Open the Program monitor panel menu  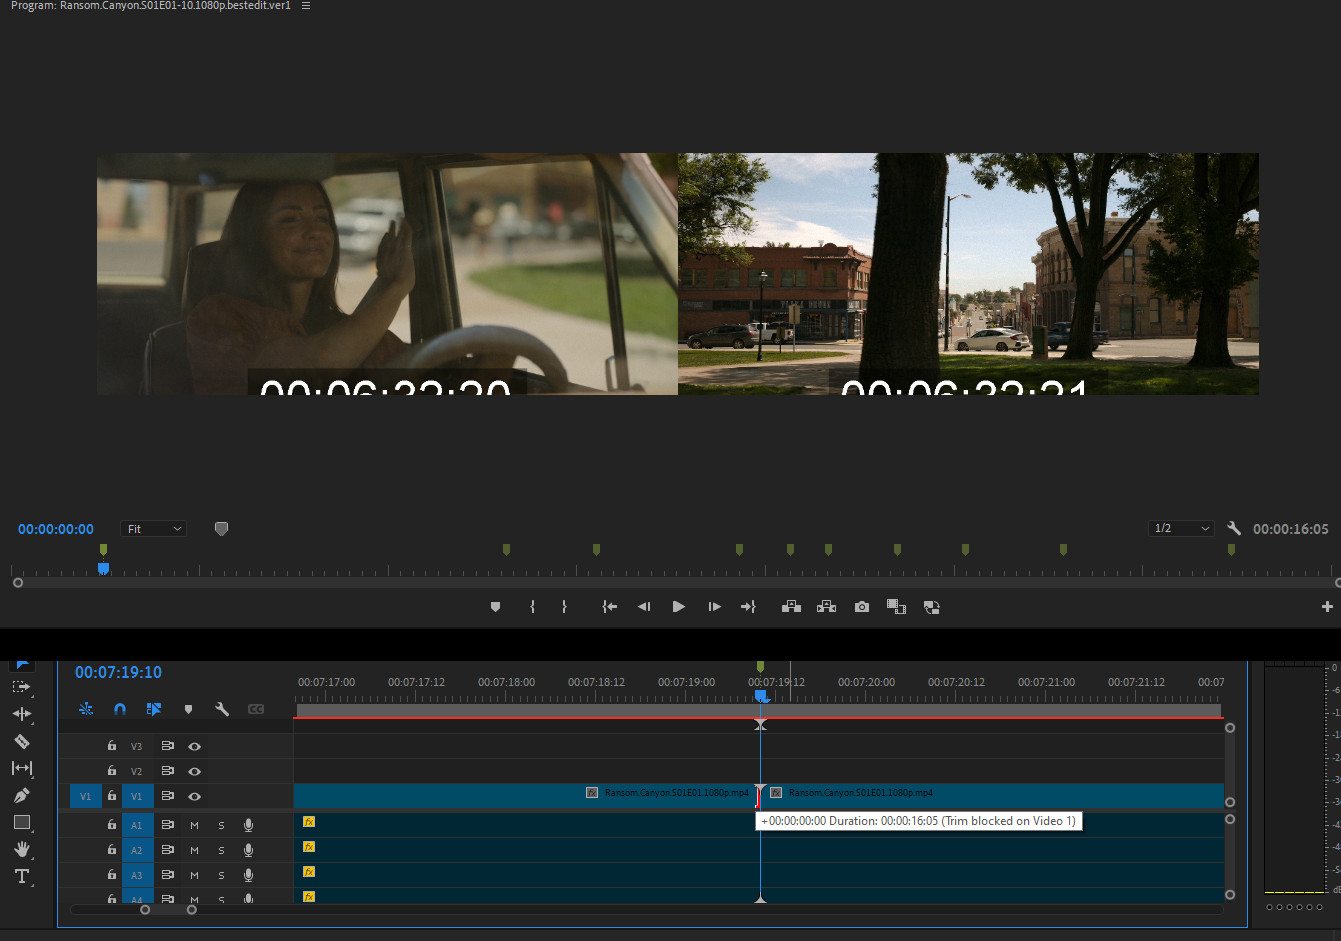click(306, 6)
